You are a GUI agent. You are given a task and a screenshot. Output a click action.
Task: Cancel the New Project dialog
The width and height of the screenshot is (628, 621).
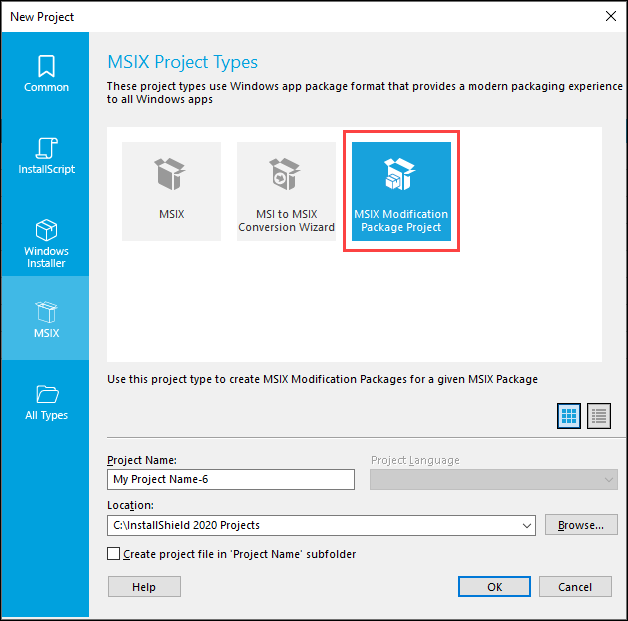pyautogui.click(x=574, y=587)
